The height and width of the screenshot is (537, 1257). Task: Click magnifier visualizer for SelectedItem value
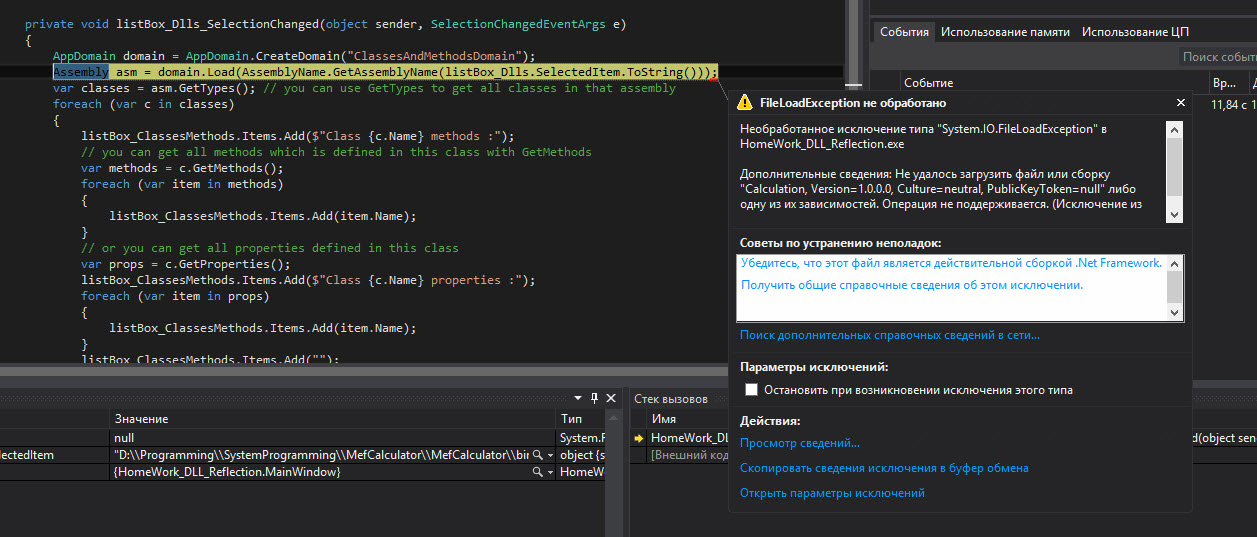coord(537,455)
